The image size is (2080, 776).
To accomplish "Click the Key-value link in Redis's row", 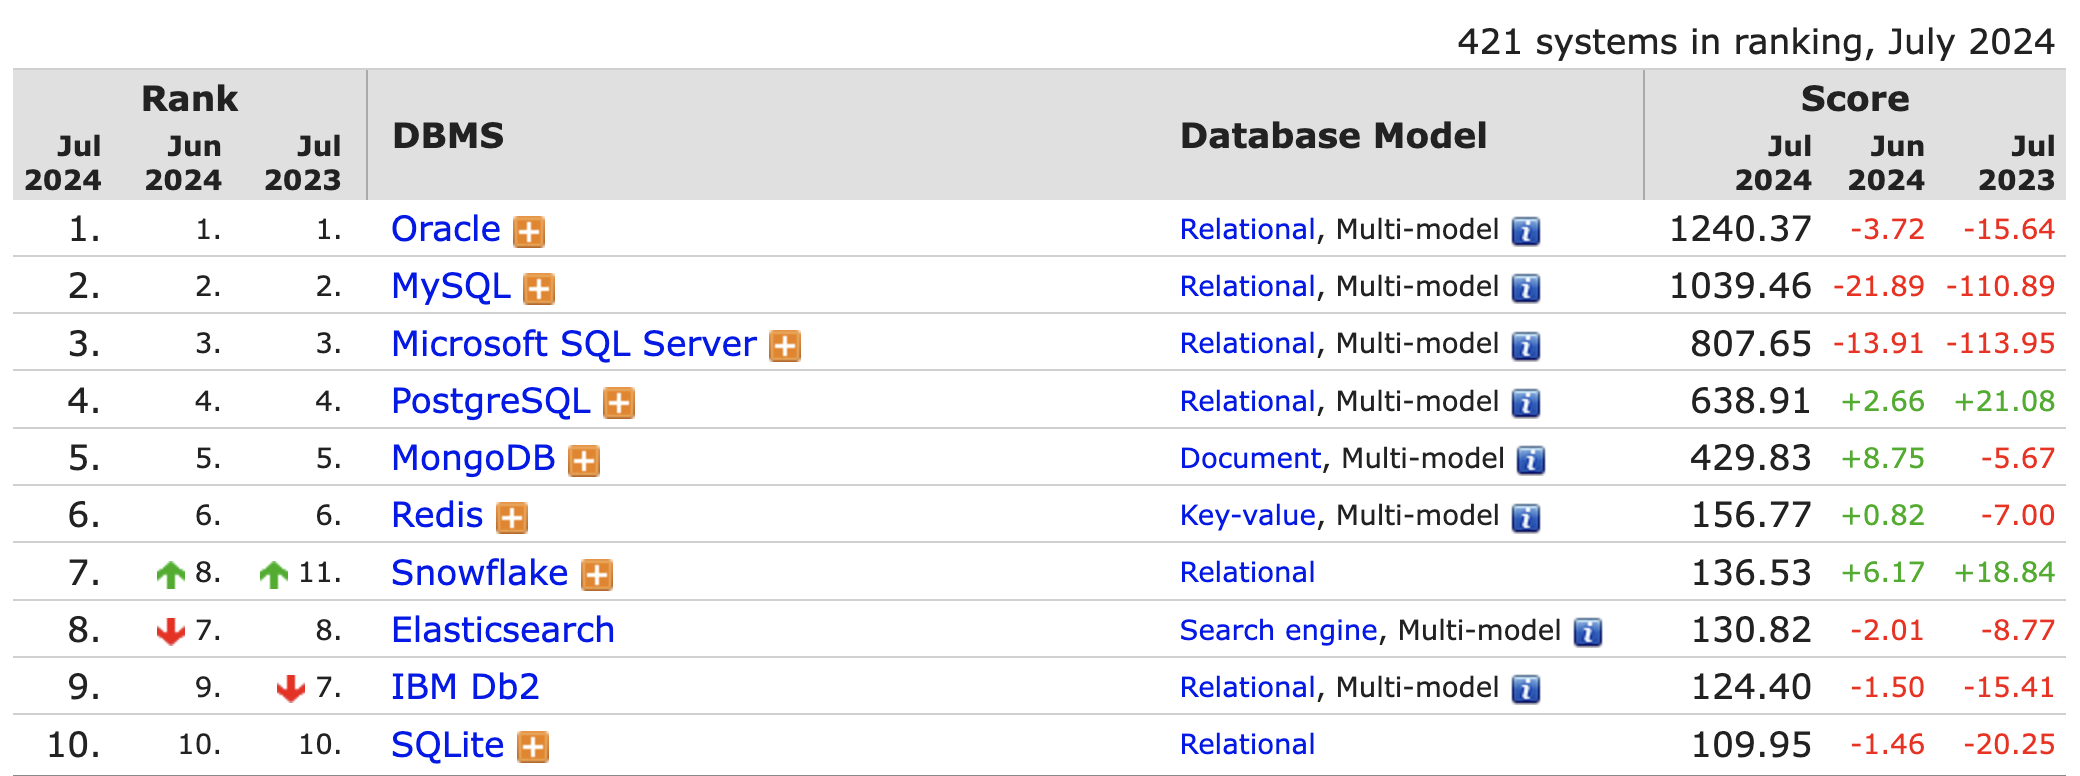I will tap(1247, 516).
